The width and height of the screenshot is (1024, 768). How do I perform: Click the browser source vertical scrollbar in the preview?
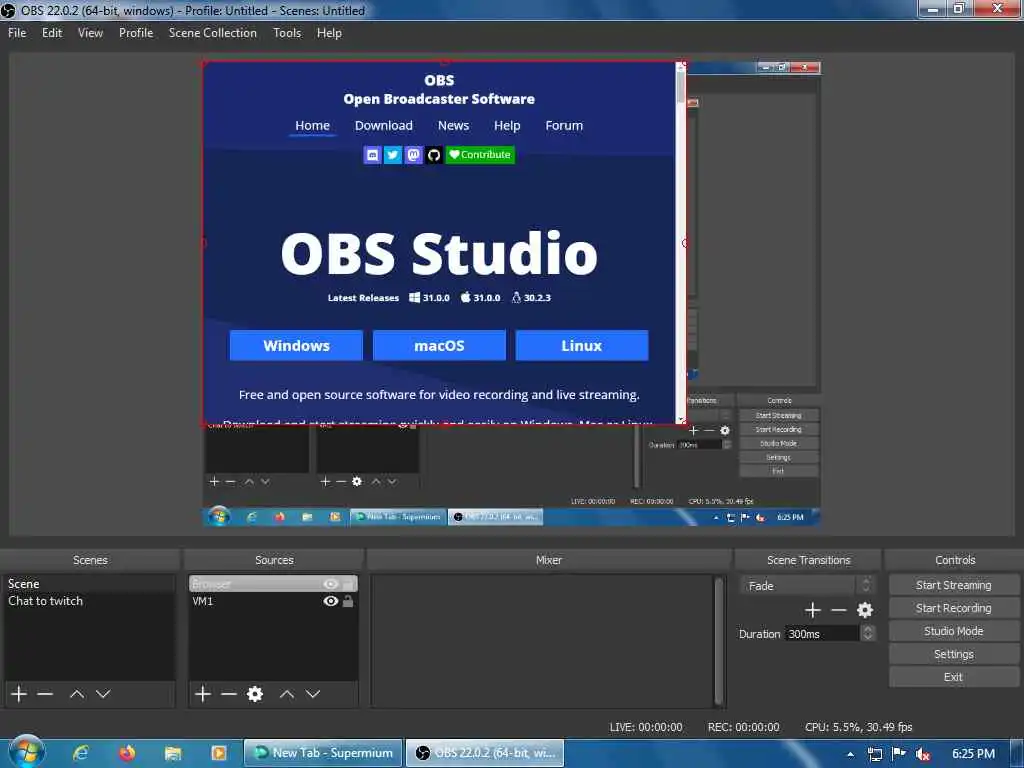point(680,243)
